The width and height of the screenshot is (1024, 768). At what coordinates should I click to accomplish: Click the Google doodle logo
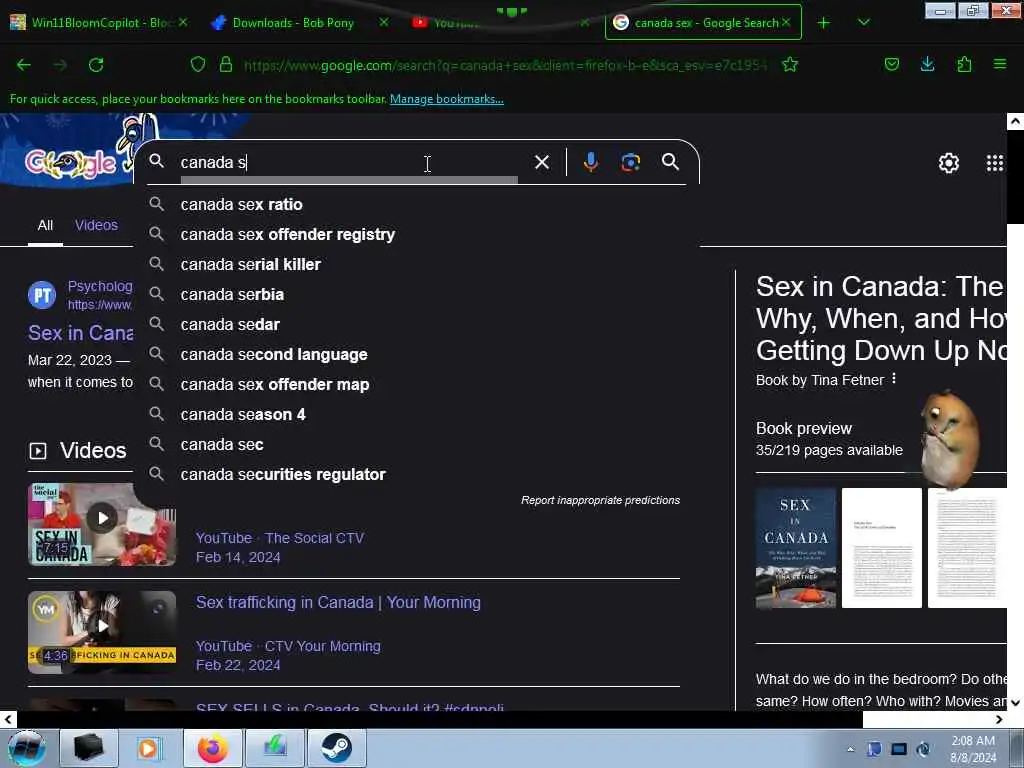point(71,163)
